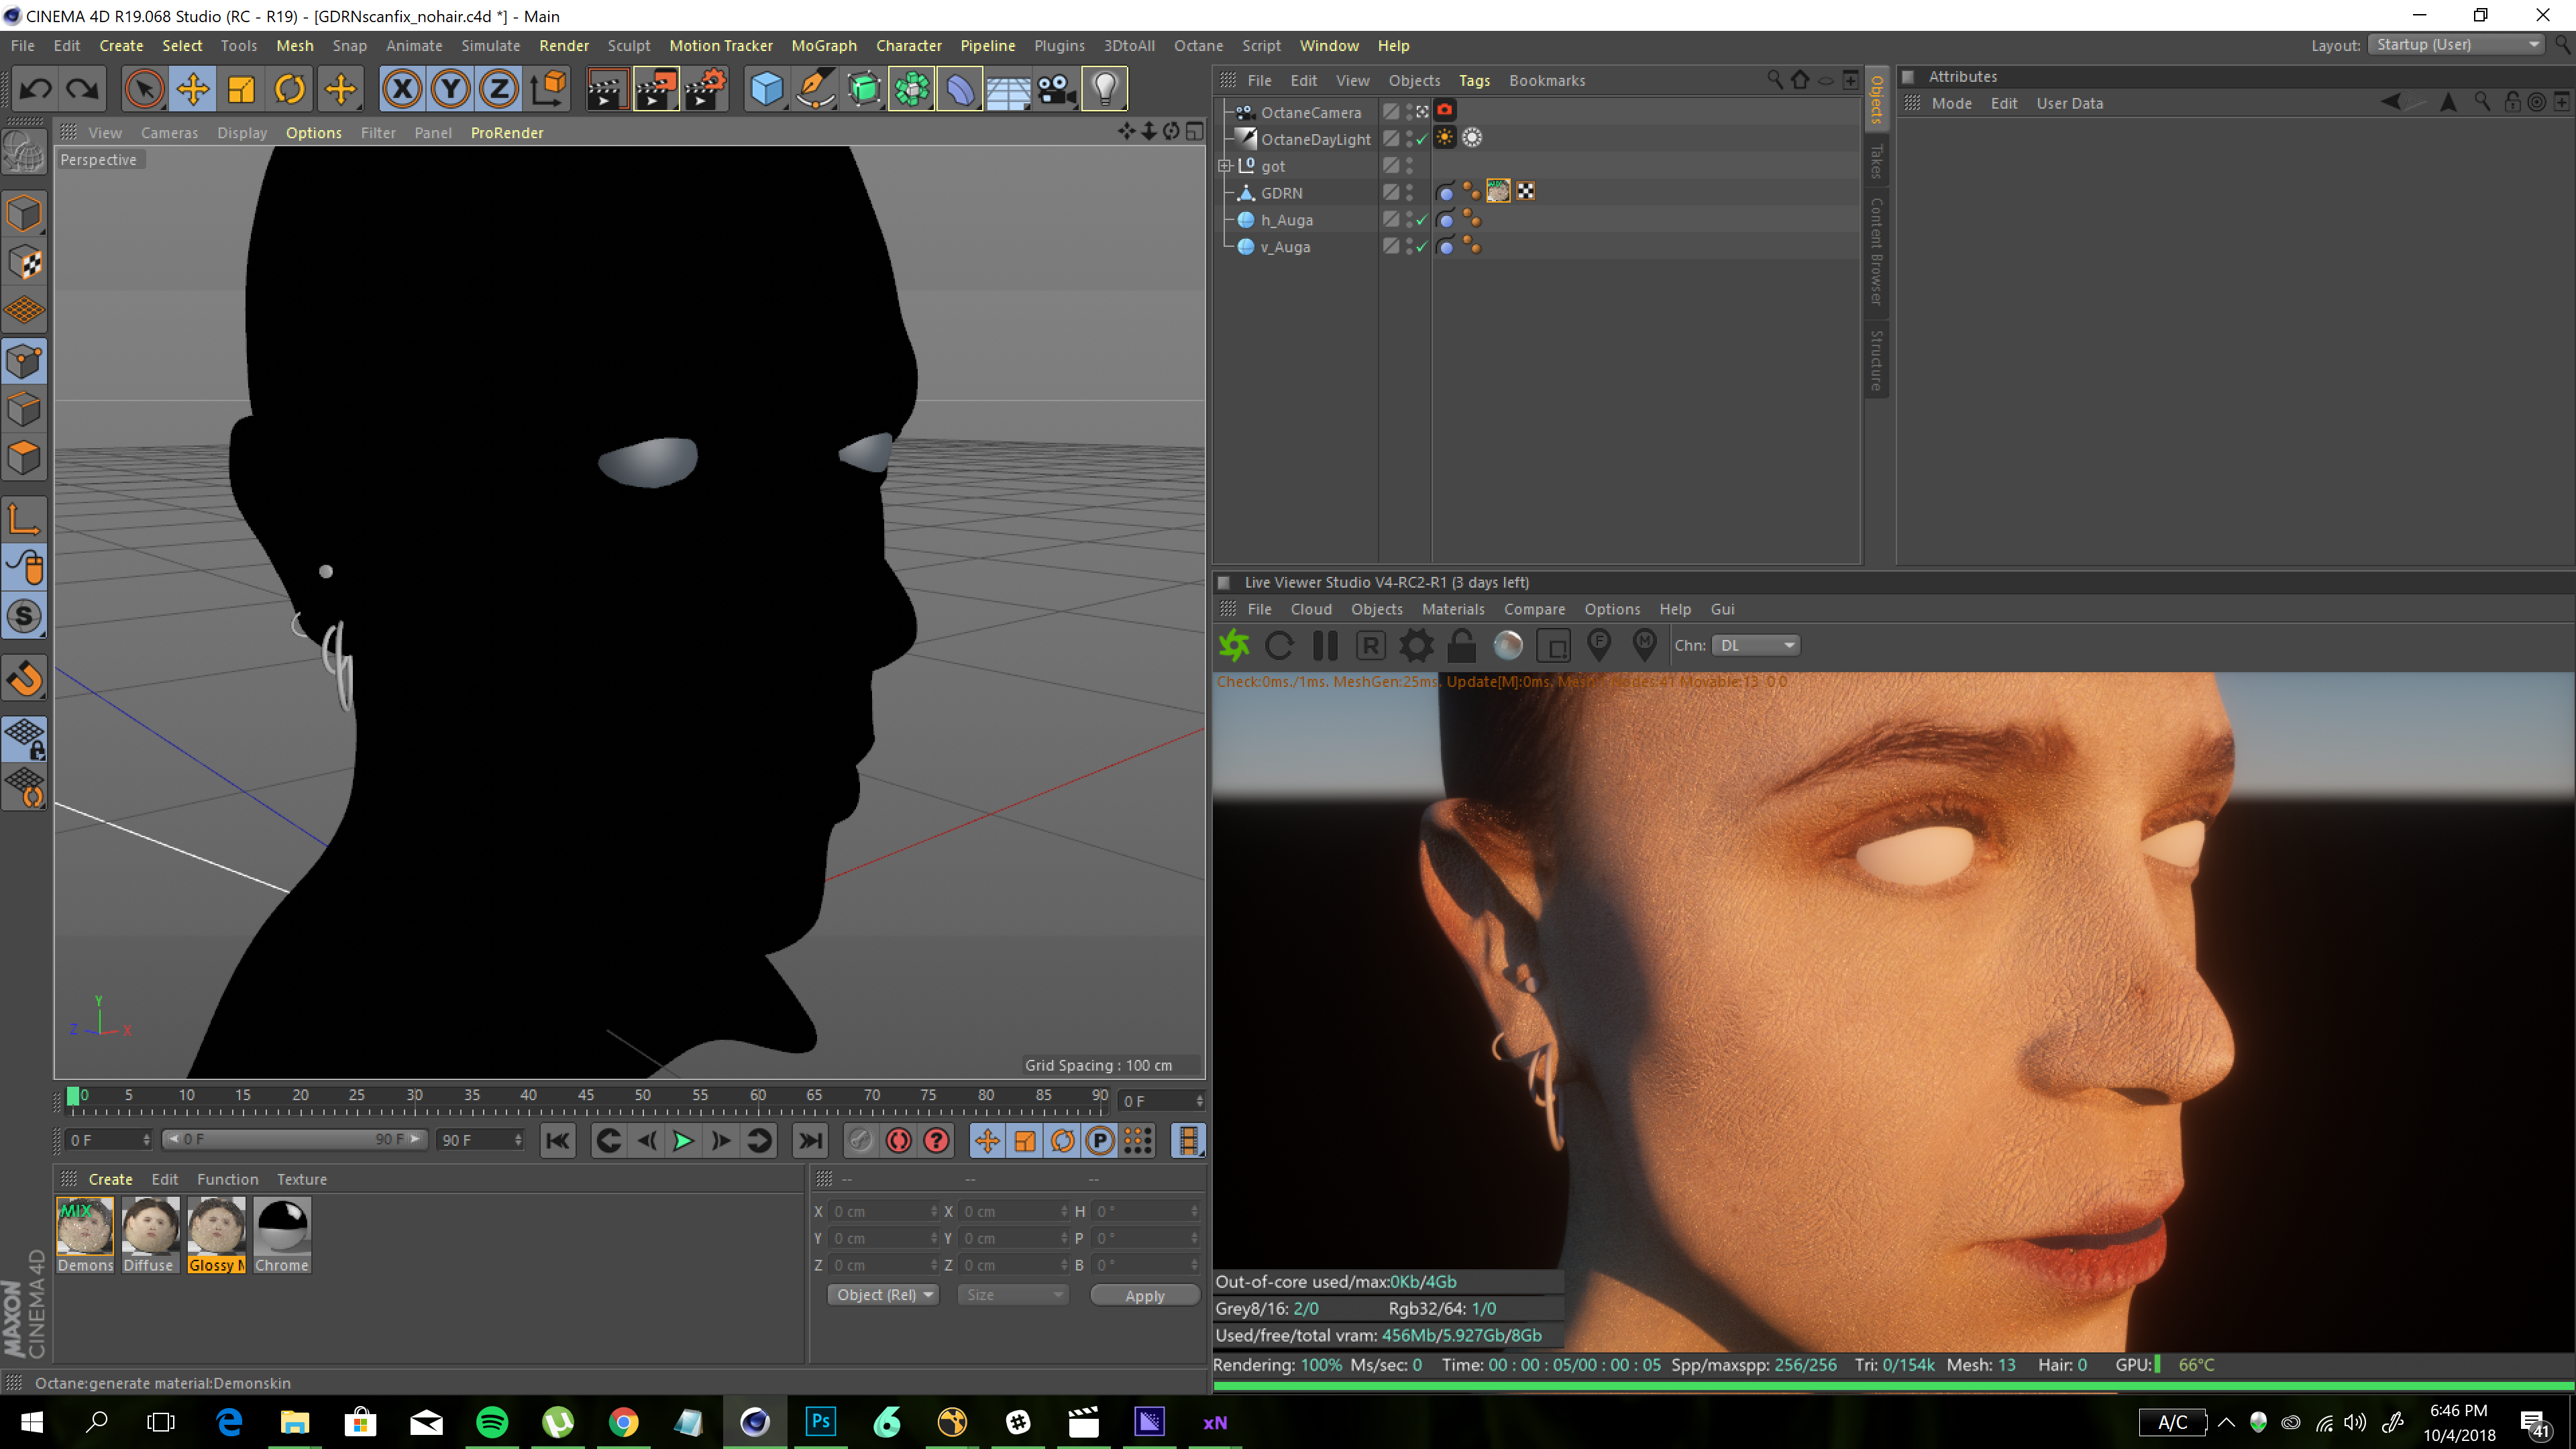Click the Live Selection tool

144,89
